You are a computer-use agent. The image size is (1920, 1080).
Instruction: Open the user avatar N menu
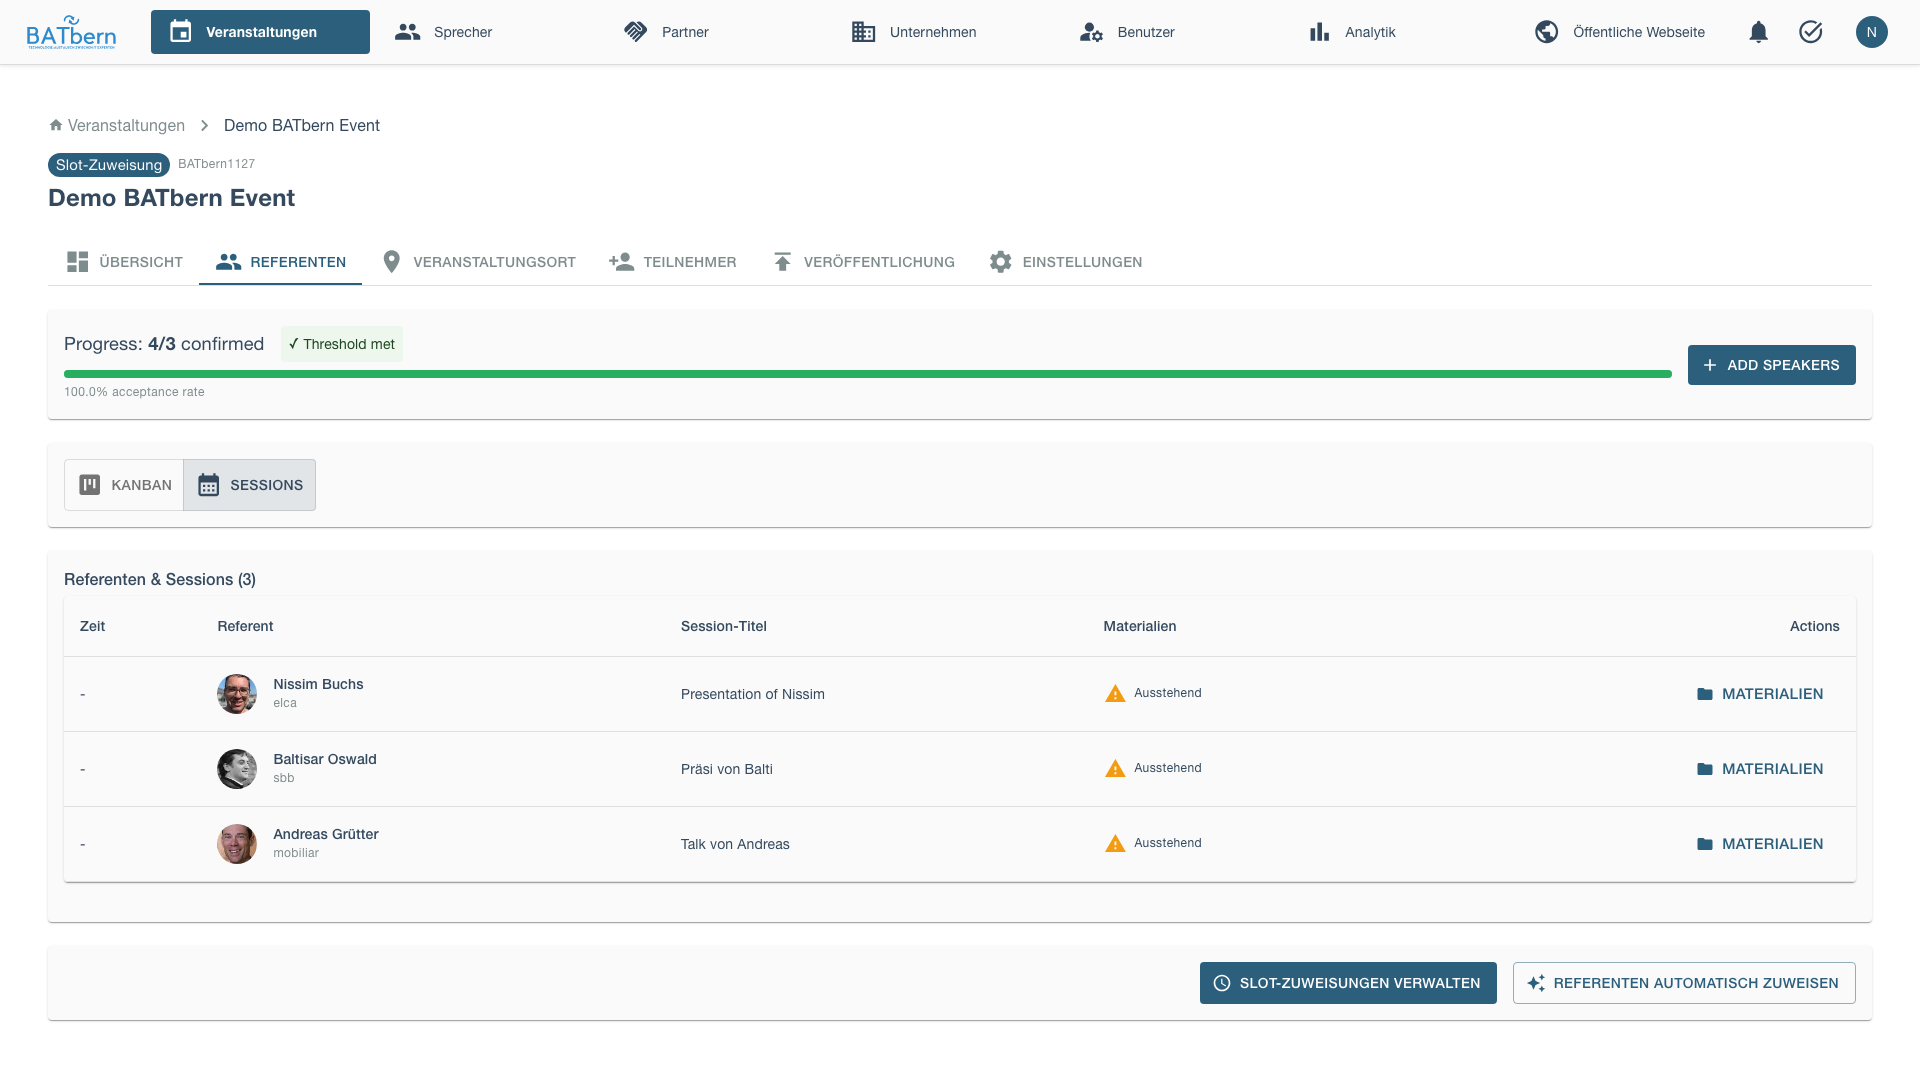[1871, 32]
